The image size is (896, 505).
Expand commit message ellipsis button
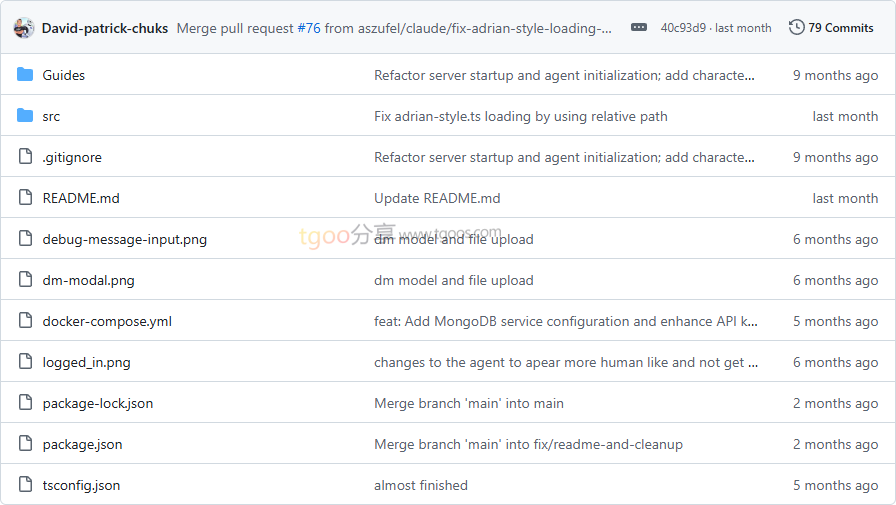(x=639, y=28)
